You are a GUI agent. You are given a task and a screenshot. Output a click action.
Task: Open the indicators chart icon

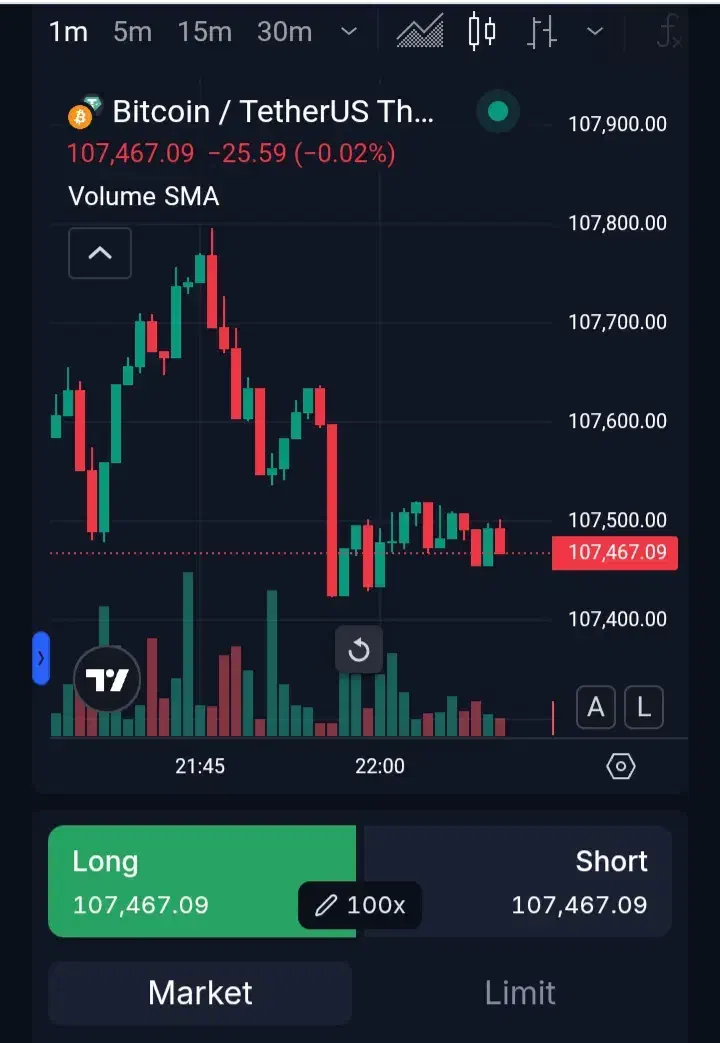click(420, 31)
